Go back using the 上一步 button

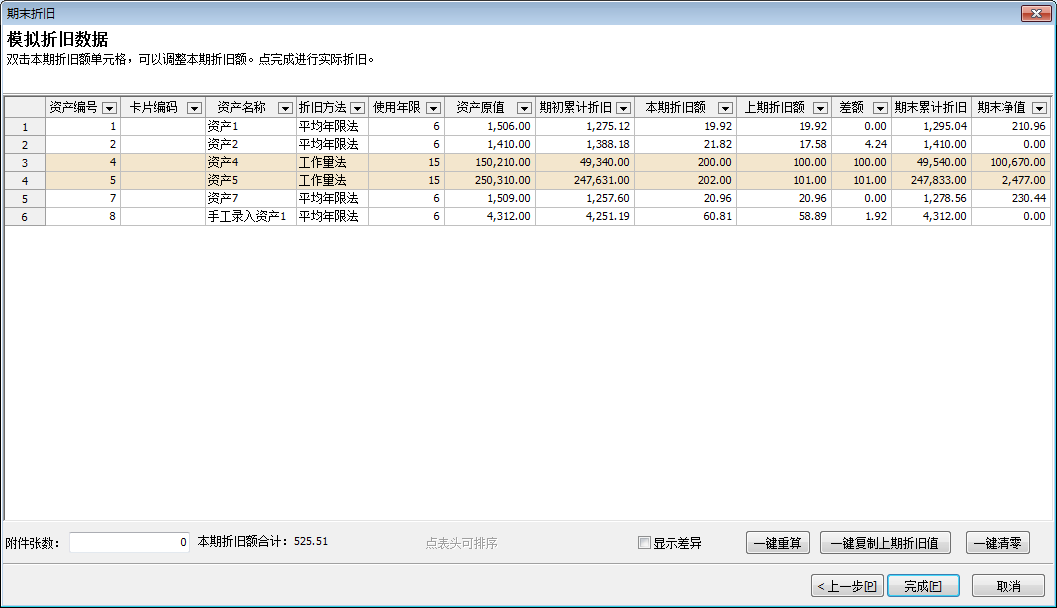(x=847, y=585)
